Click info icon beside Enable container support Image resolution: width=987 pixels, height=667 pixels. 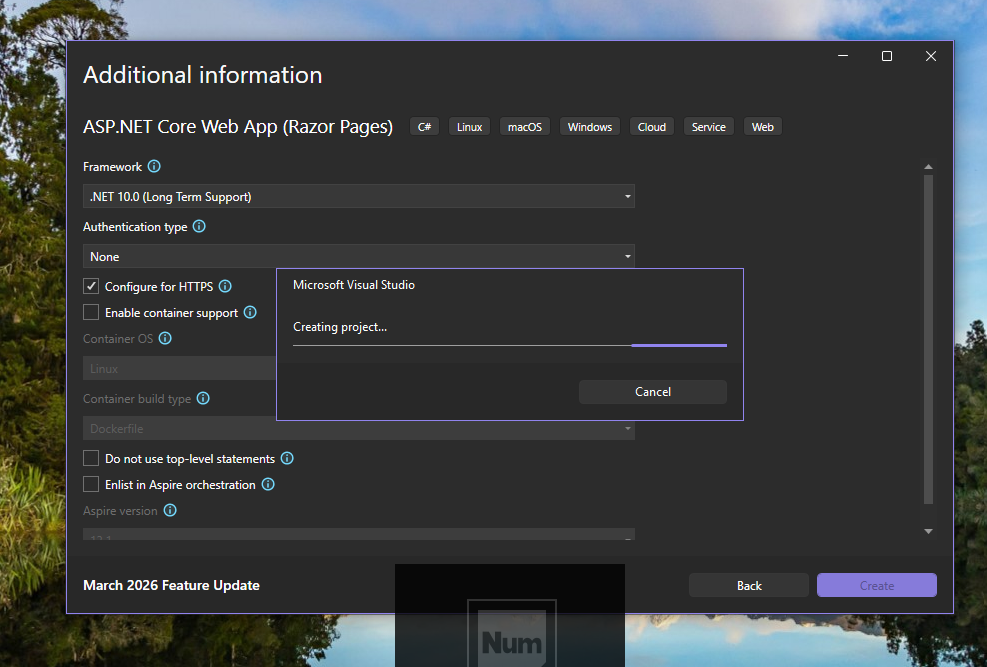pyautogui.click(x=250, y=313)
